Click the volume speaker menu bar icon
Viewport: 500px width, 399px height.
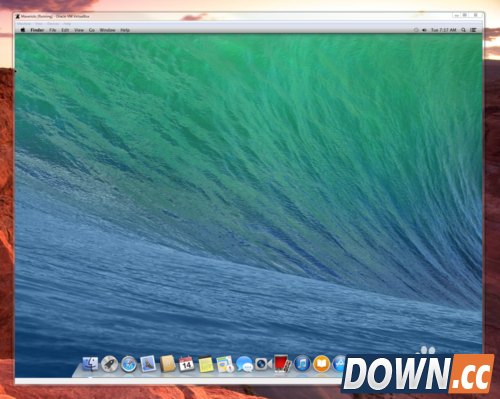pyautogui.click(x=424, y=30)
